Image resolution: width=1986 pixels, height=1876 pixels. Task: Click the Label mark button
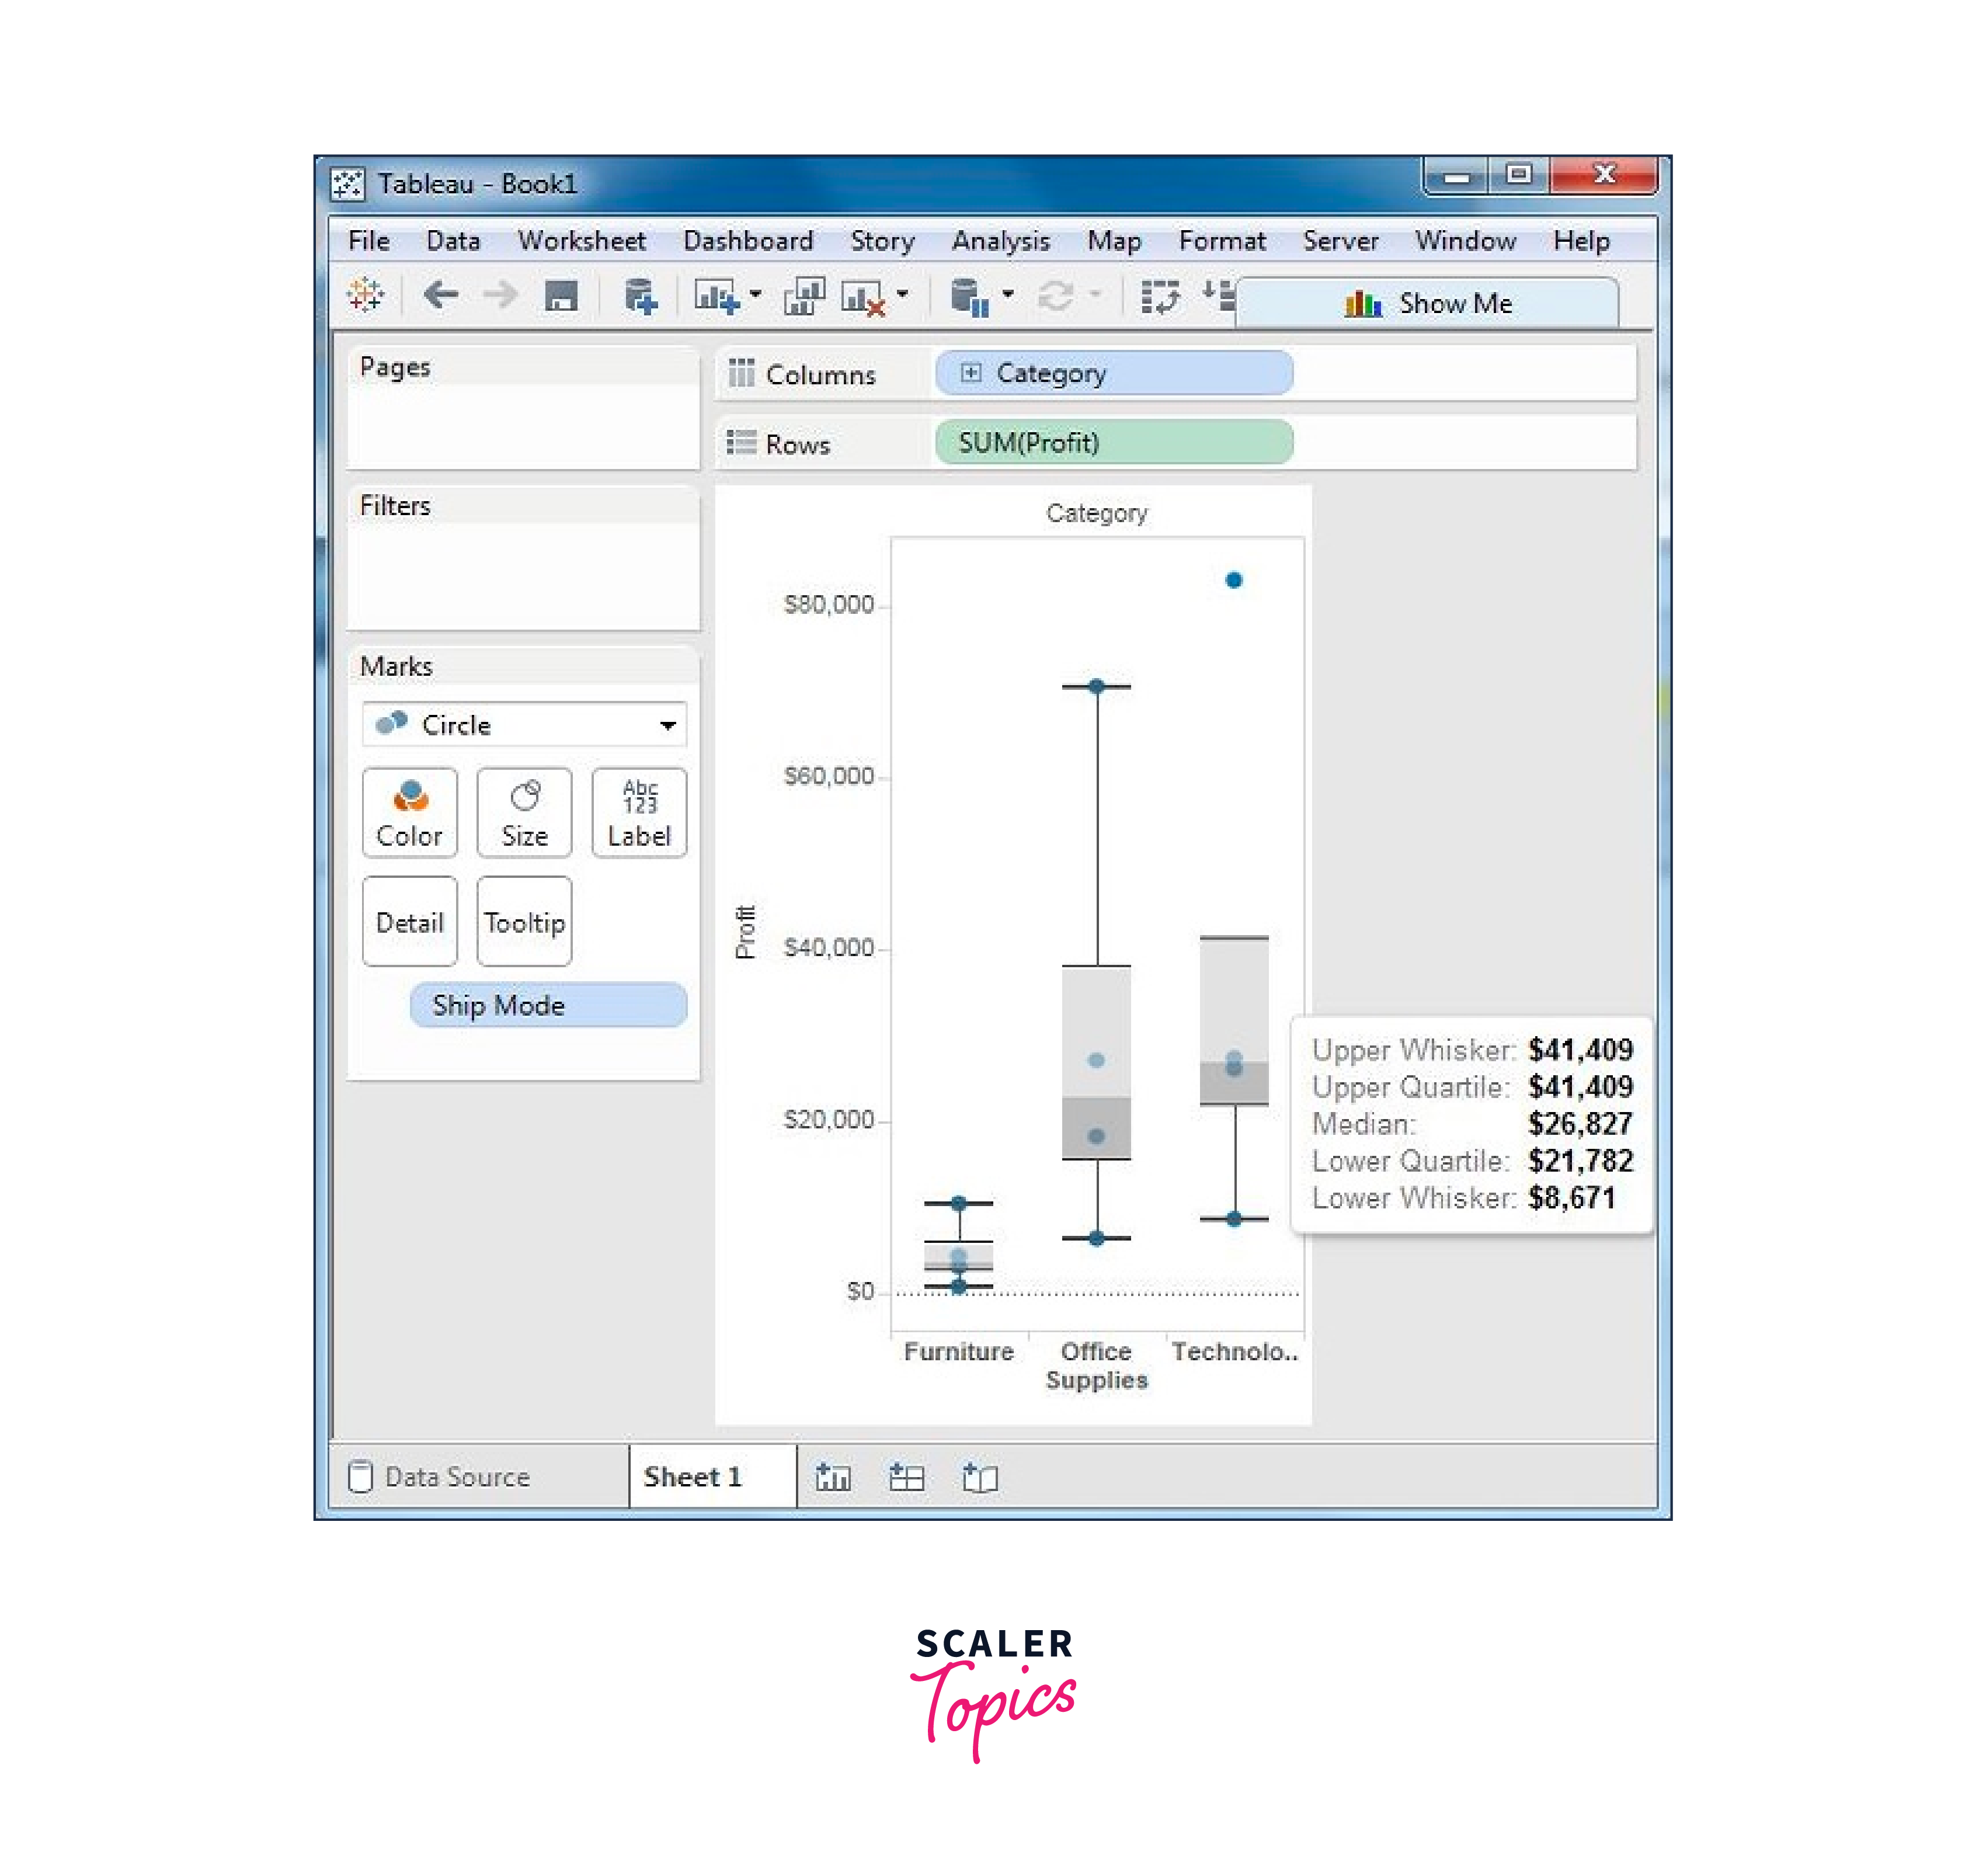pyautogui.click(x=638, y=815)
